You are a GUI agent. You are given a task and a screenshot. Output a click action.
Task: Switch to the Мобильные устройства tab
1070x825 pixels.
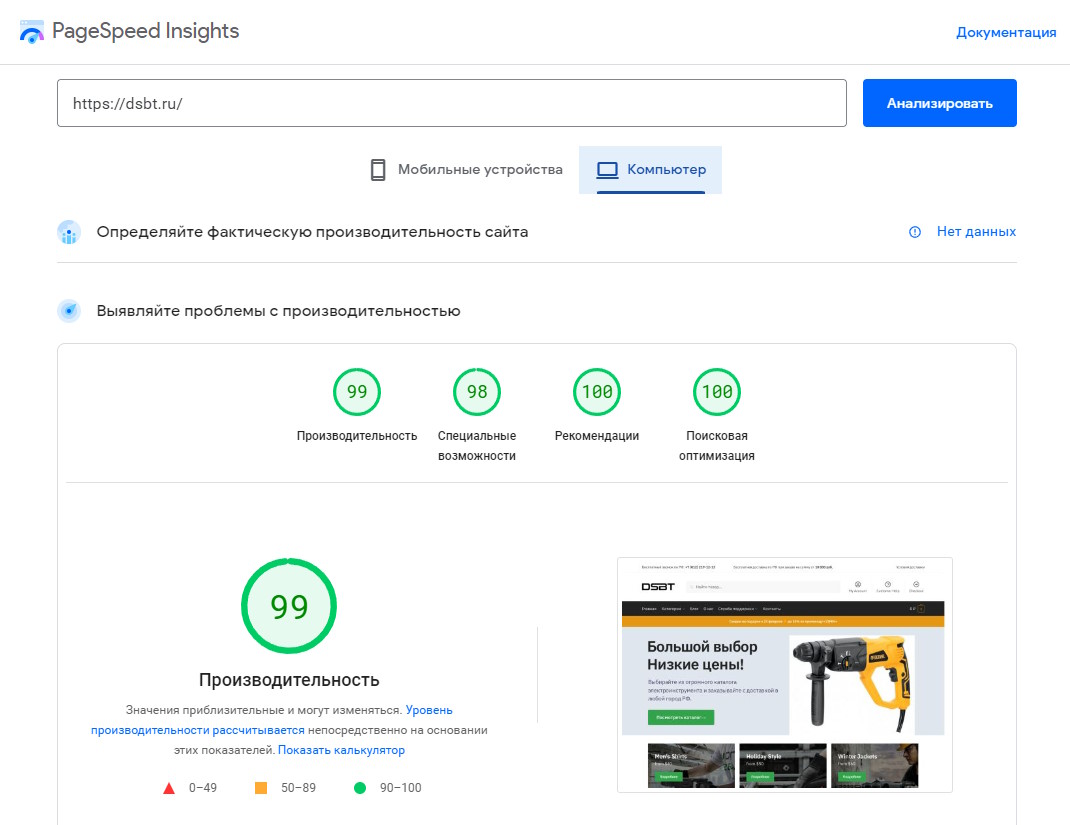pyautogui.click(x=467, y=170)
